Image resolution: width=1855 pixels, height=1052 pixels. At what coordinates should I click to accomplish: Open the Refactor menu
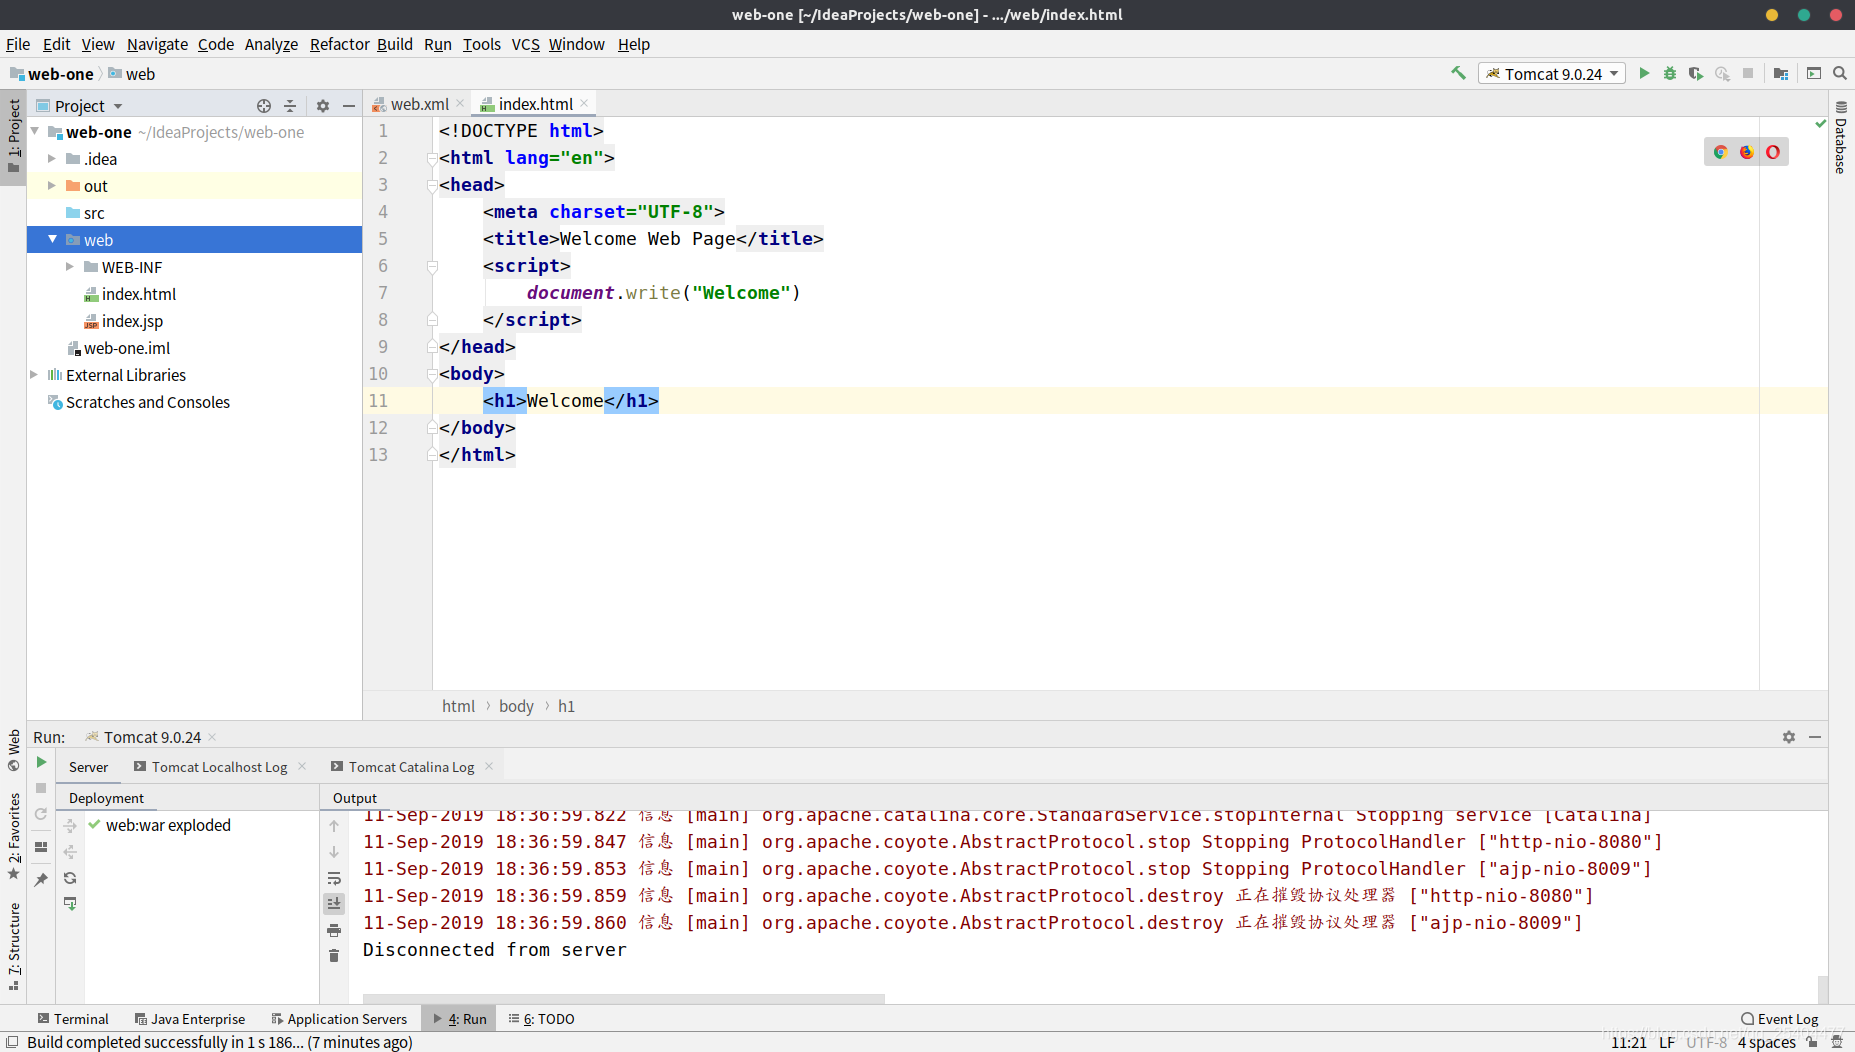pyautogui.click(x=339, y=44)
